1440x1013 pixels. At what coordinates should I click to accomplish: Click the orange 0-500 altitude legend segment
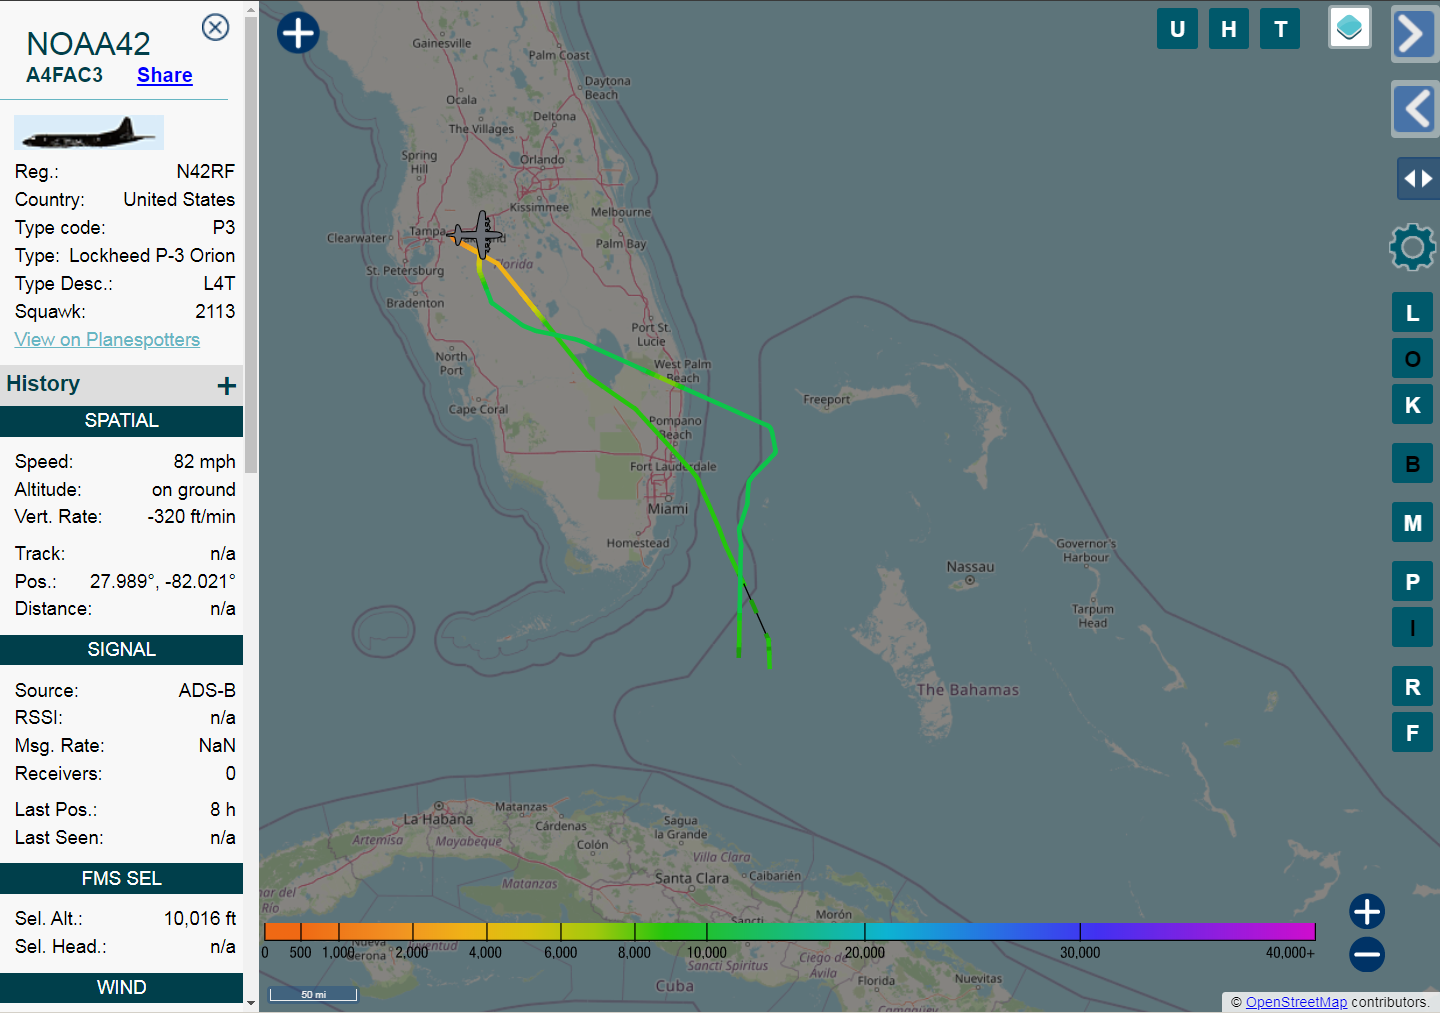(x=282, y=931)
